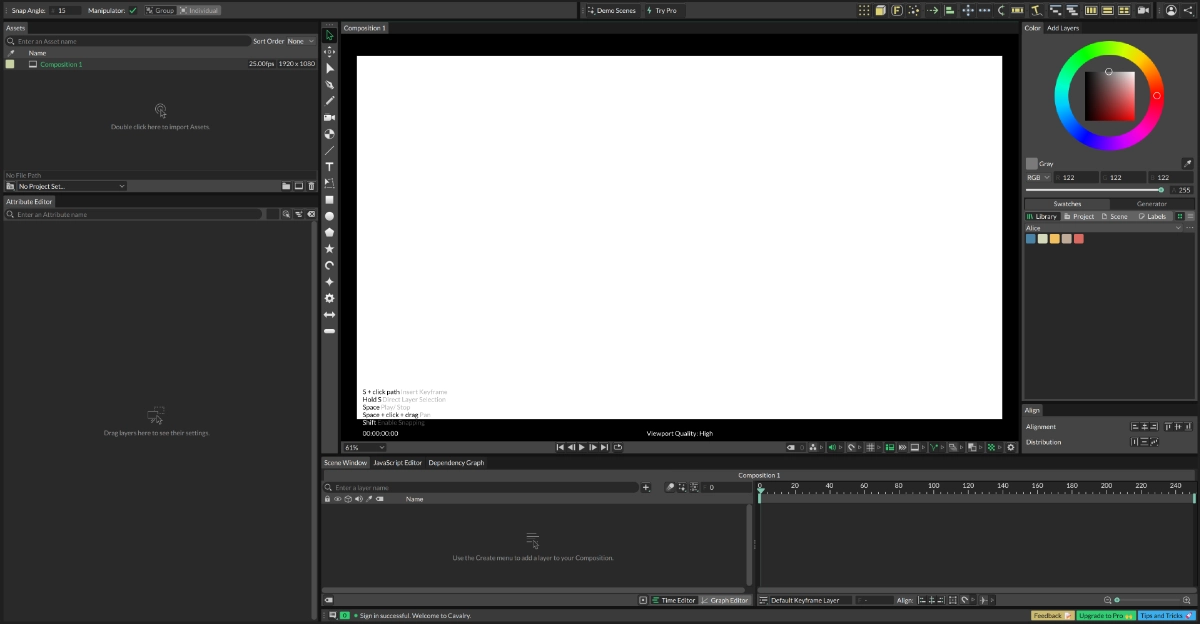
Task: Select the blue swatch in Alice palette
Action: (1031, 239)
